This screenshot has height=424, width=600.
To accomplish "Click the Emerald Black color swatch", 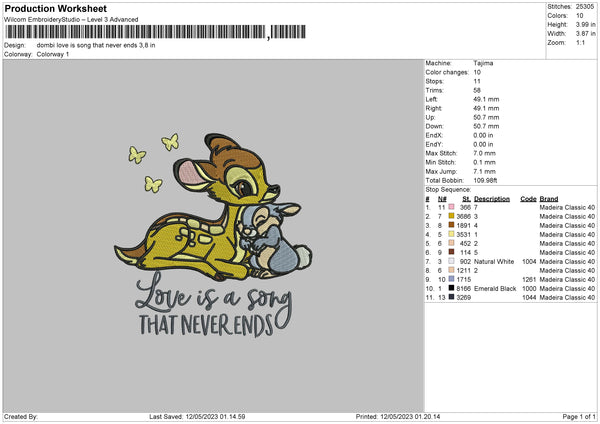I will [451, 288].
